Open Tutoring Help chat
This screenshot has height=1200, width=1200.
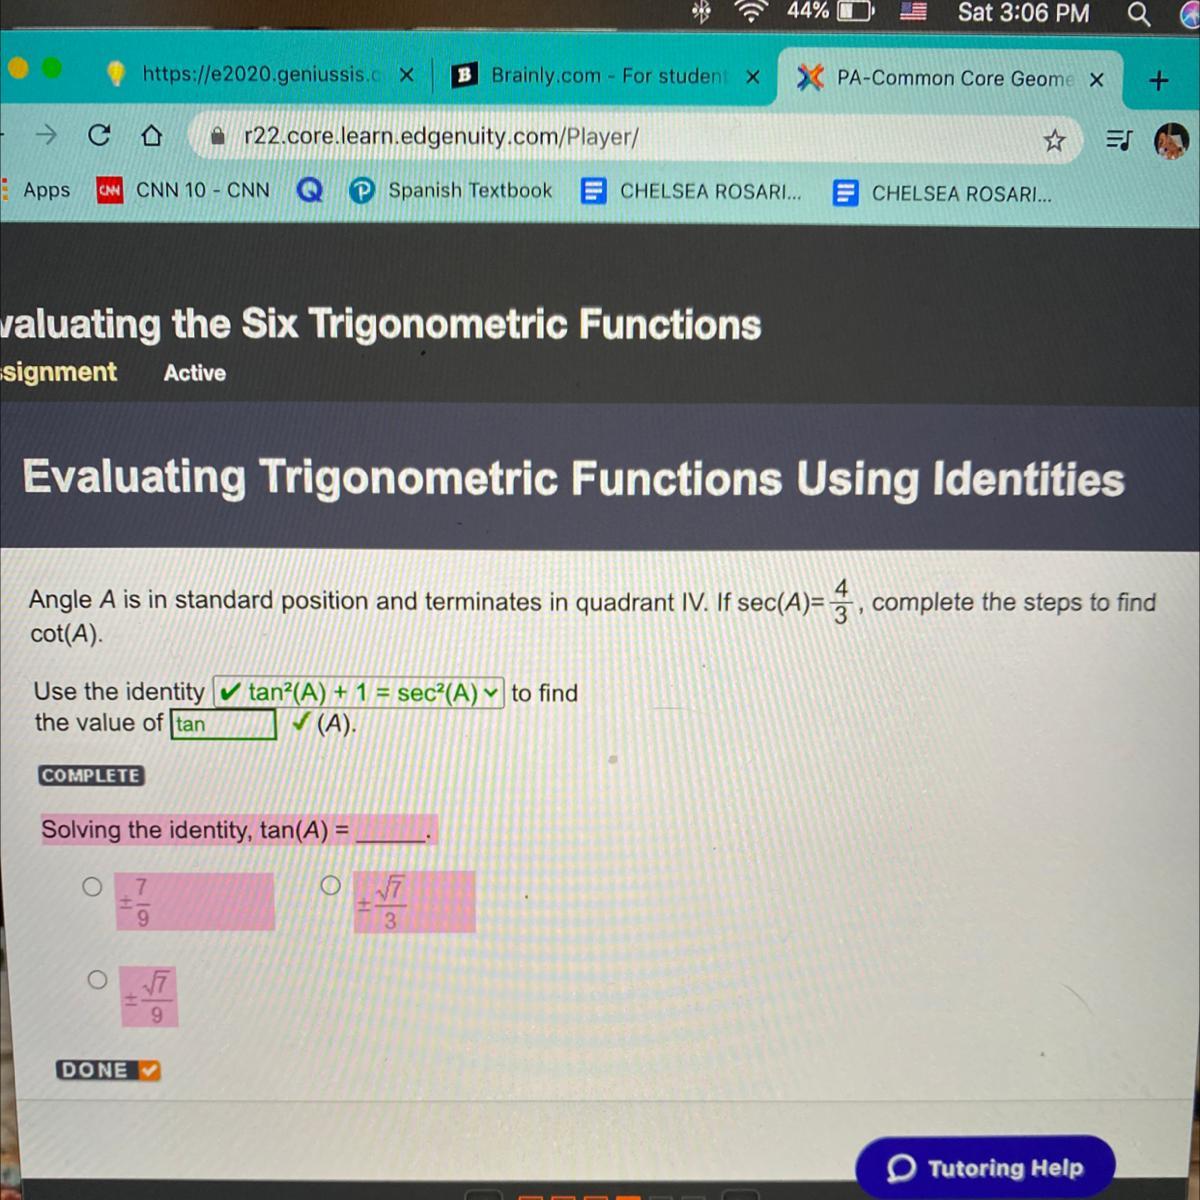pyautogui.click(x=985, y=1167)
